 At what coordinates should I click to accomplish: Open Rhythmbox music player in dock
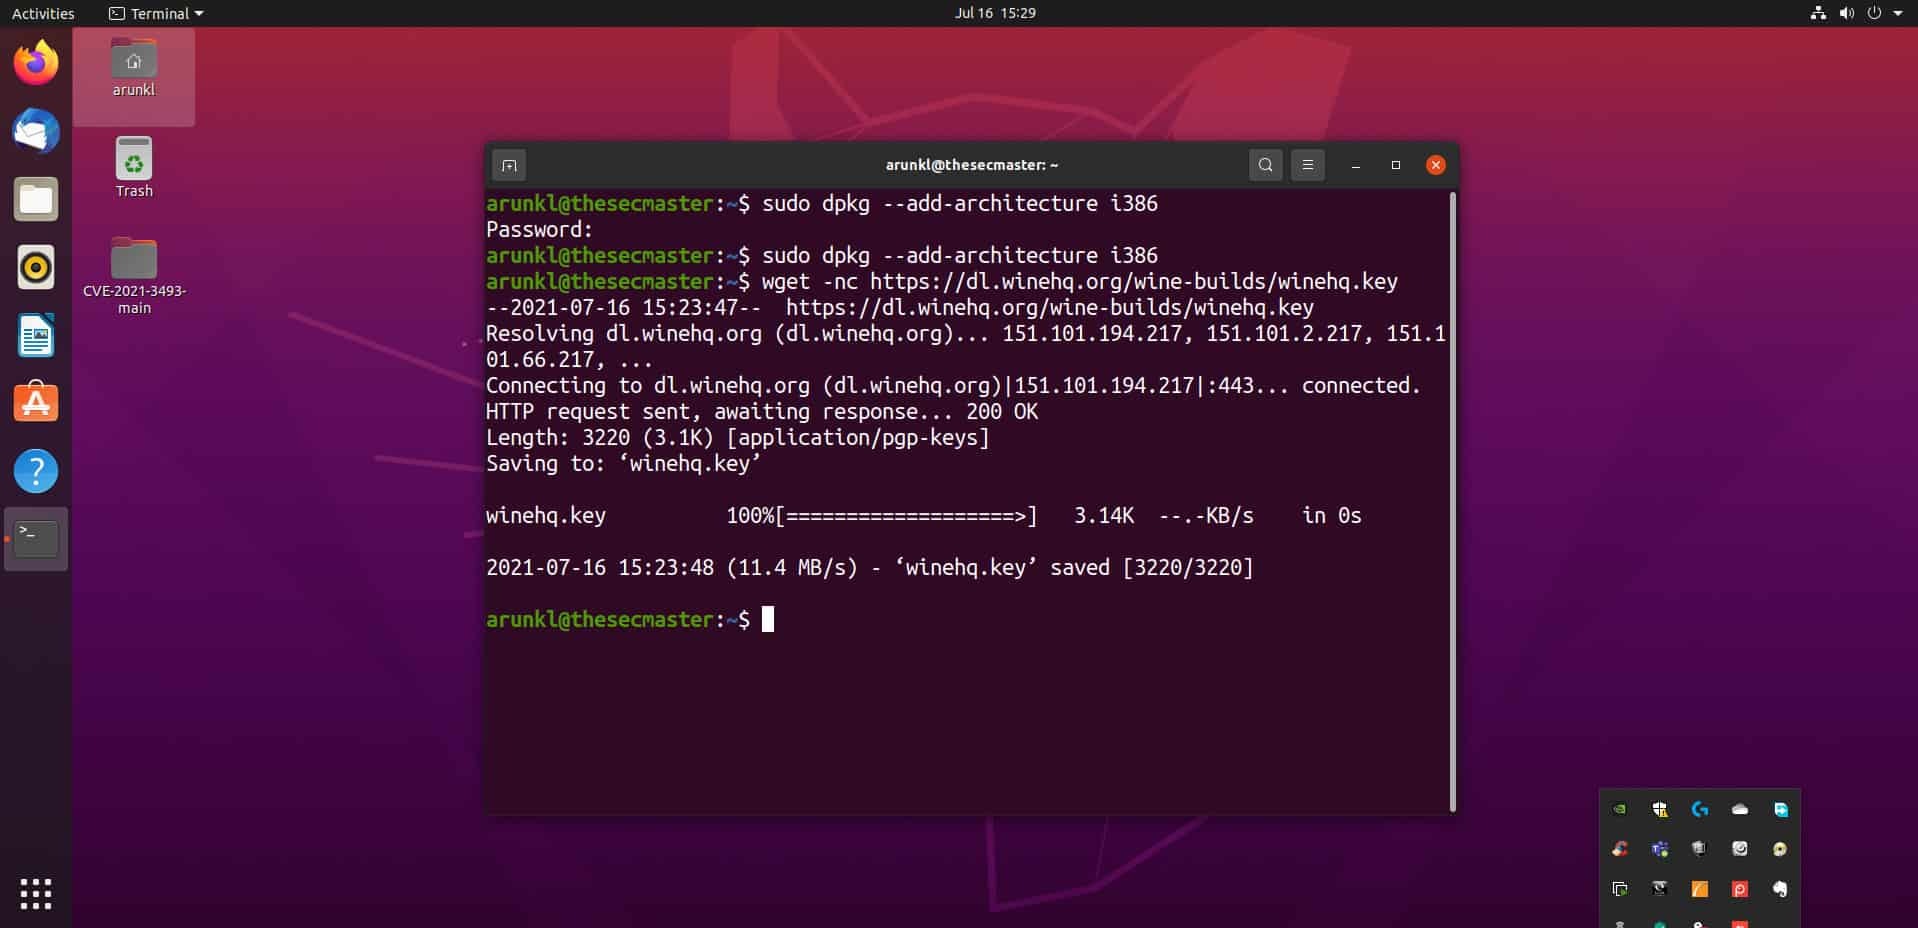tap(36, 267)
